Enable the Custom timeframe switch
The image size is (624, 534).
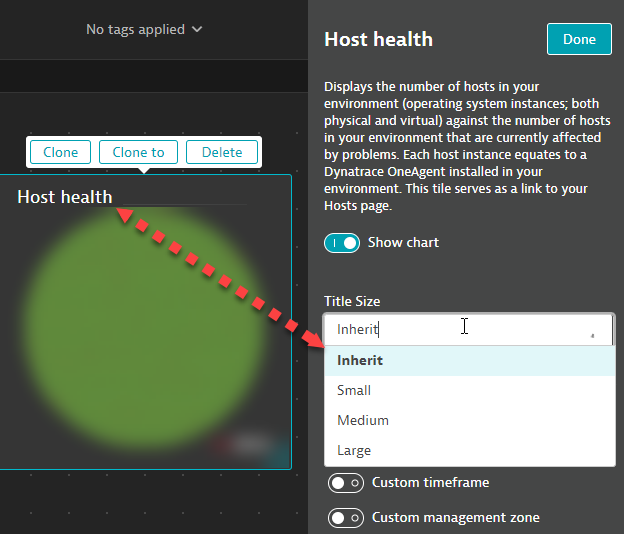pos(345,483)
